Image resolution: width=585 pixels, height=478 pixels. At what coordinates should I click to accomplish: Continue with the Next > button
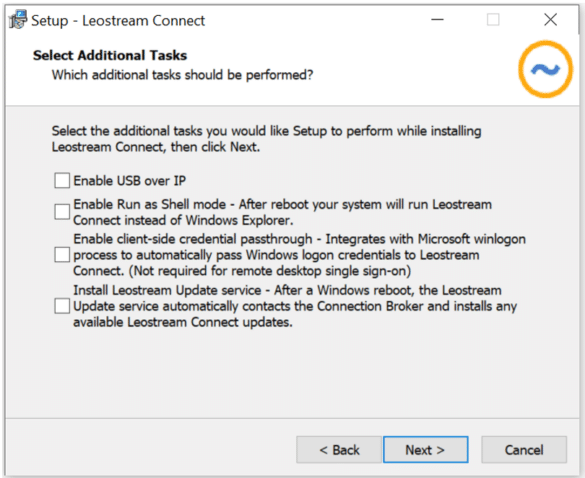(x=426, y=450)
